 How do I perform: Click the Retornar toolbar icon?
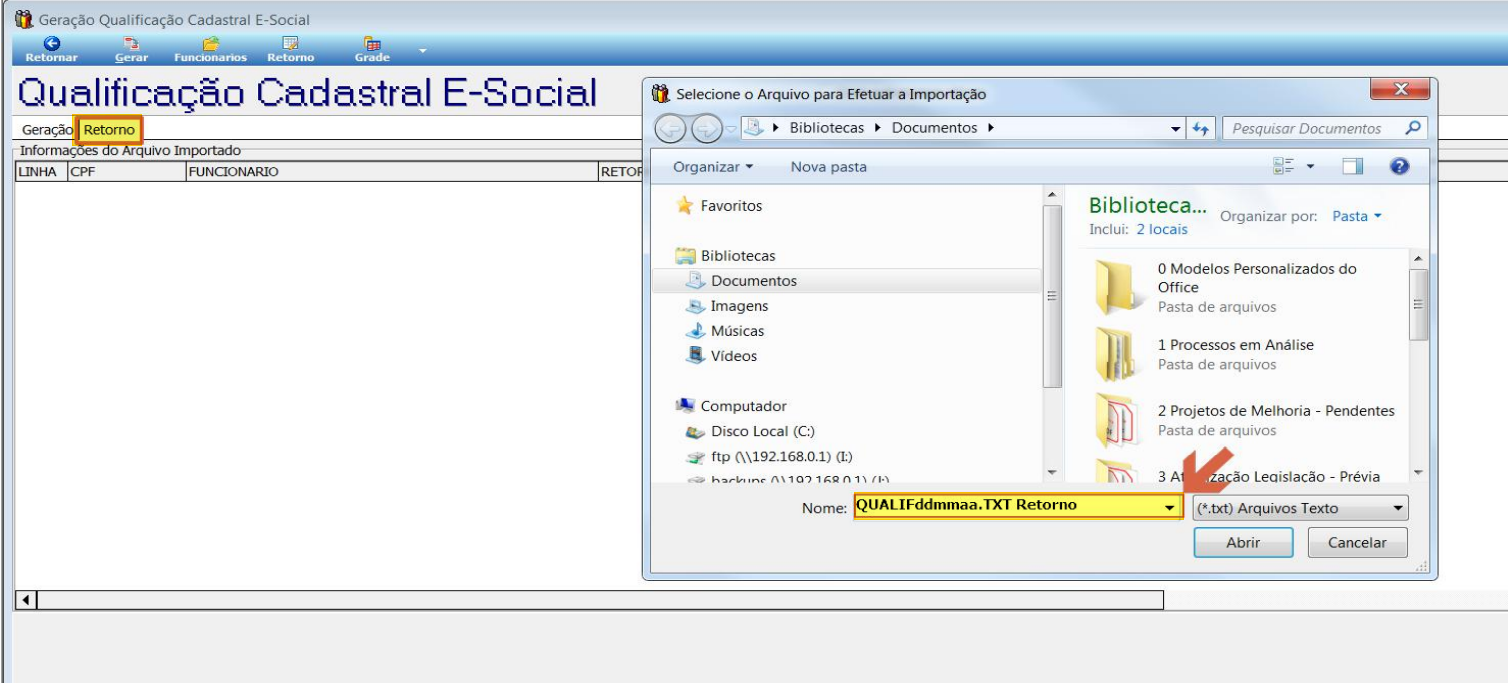coord(51,49)
